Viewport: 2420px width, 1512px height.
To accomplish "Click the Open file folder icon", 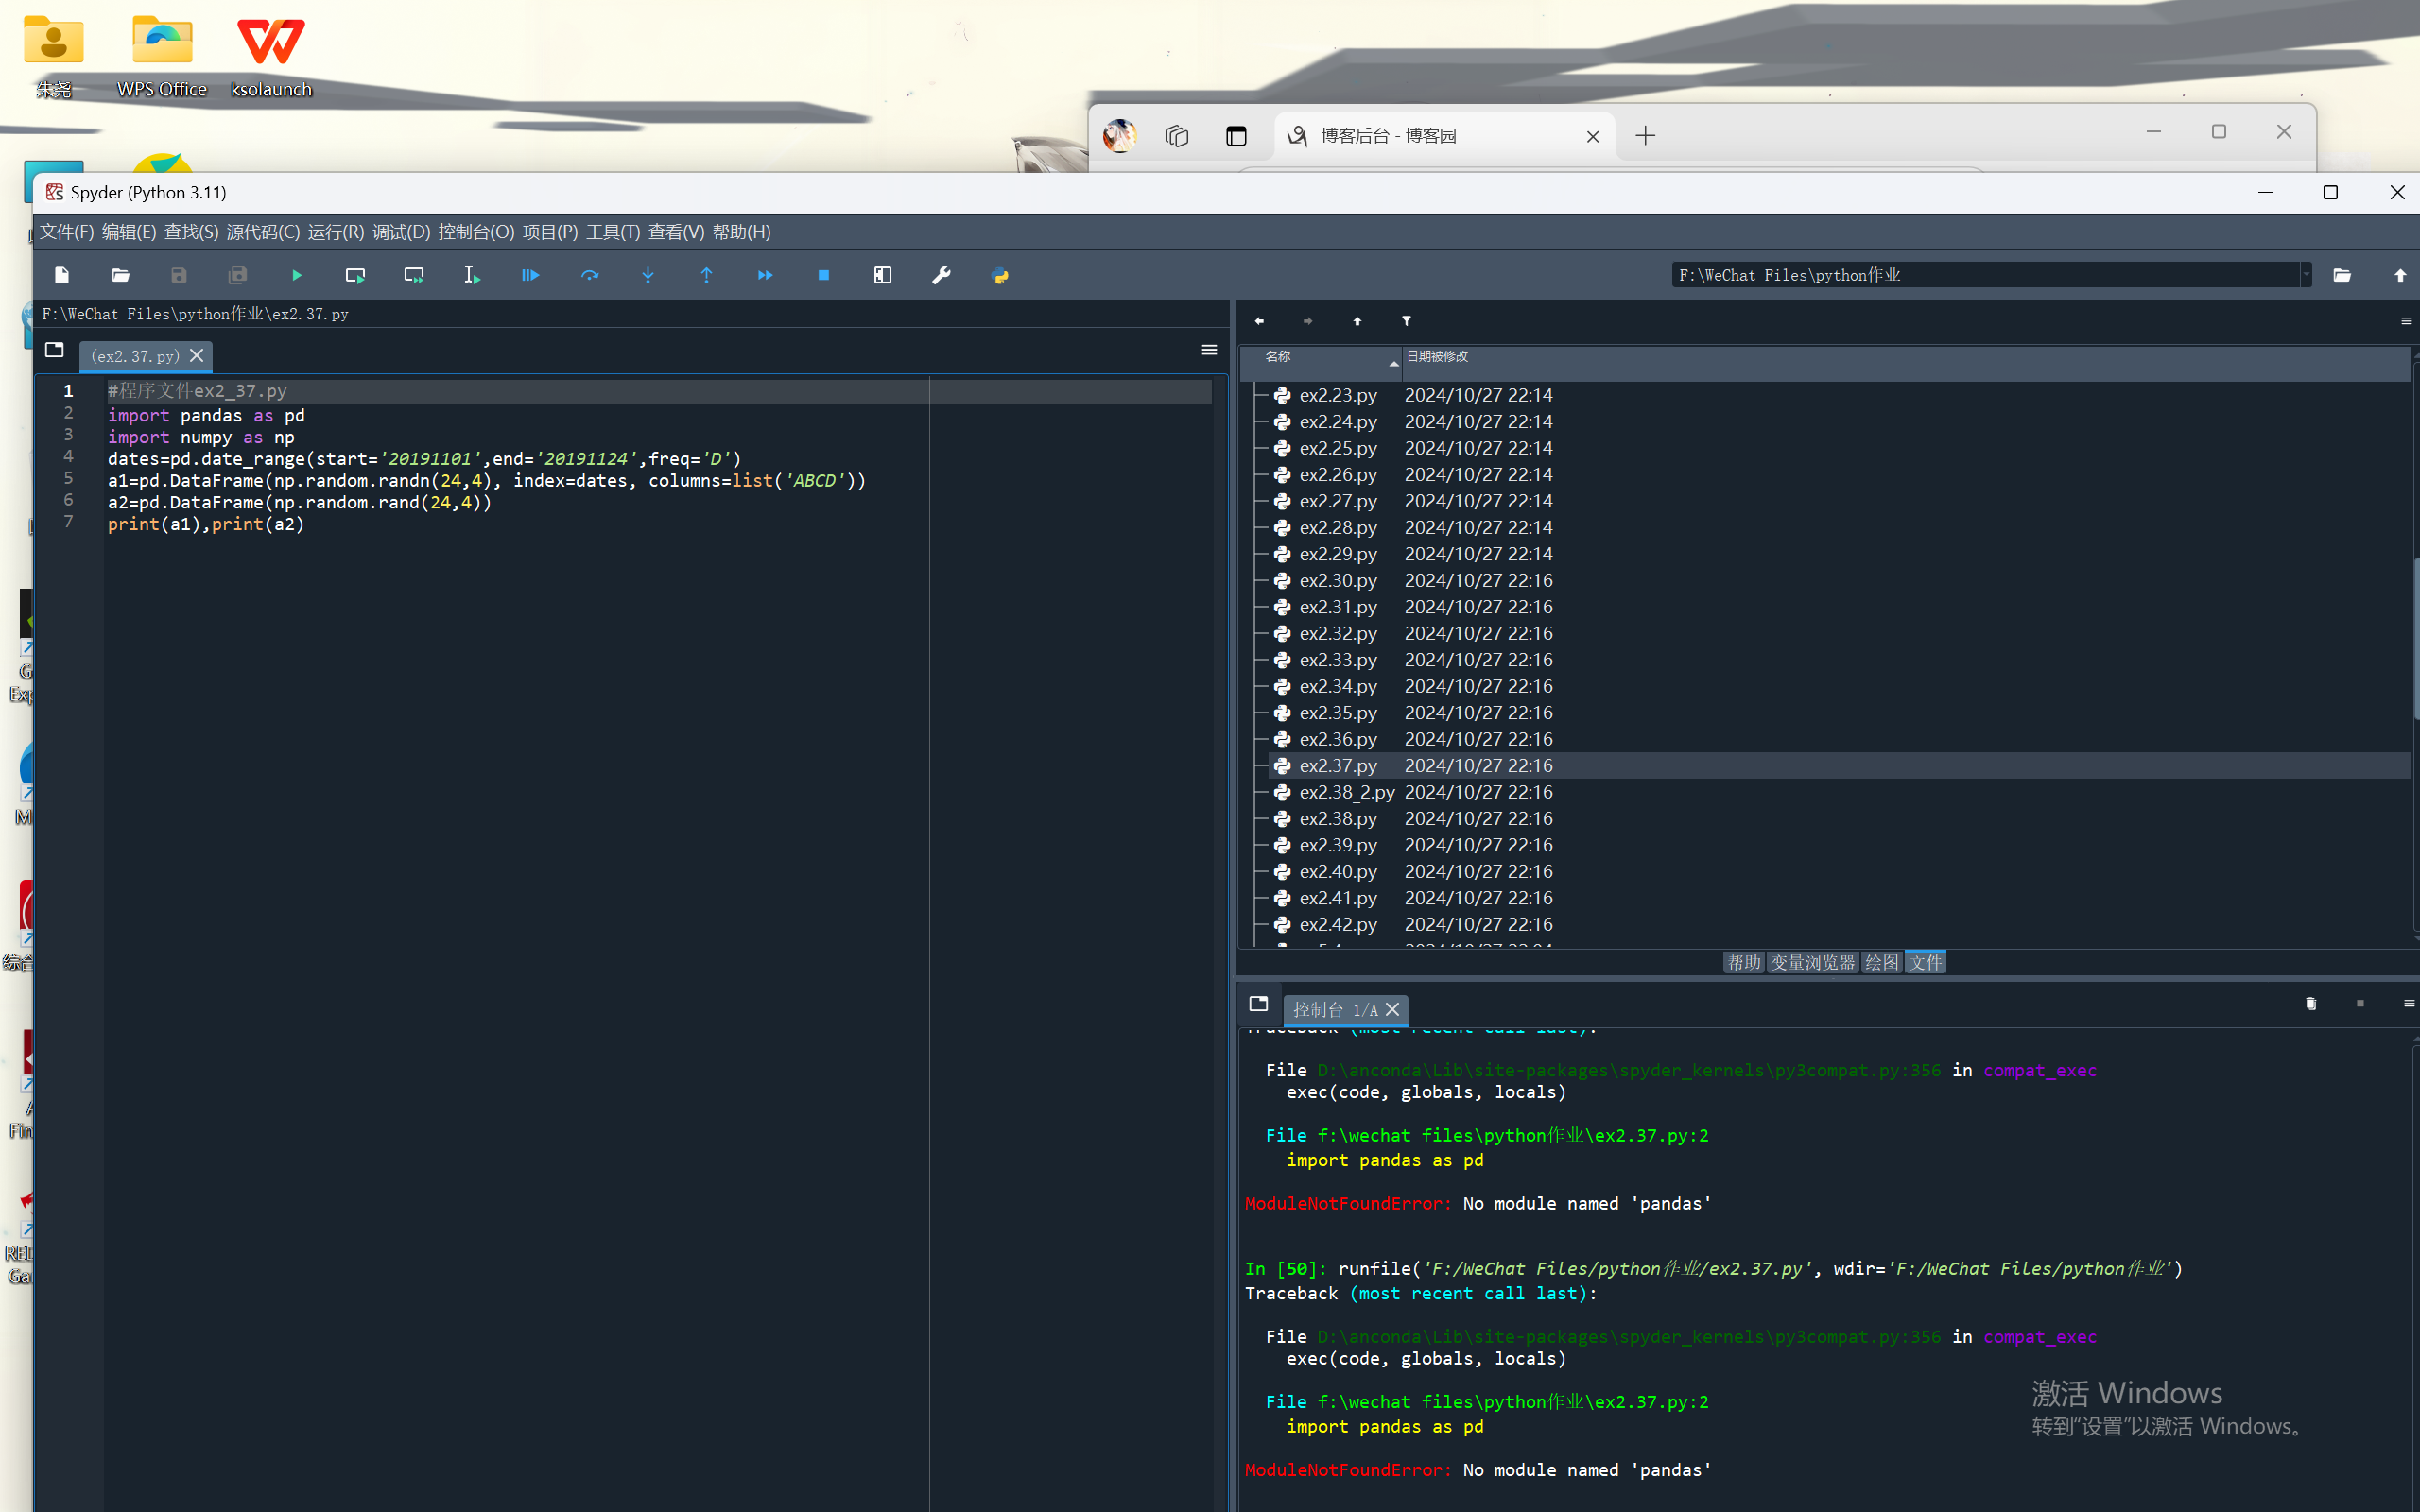I will (x=120, y=275).
